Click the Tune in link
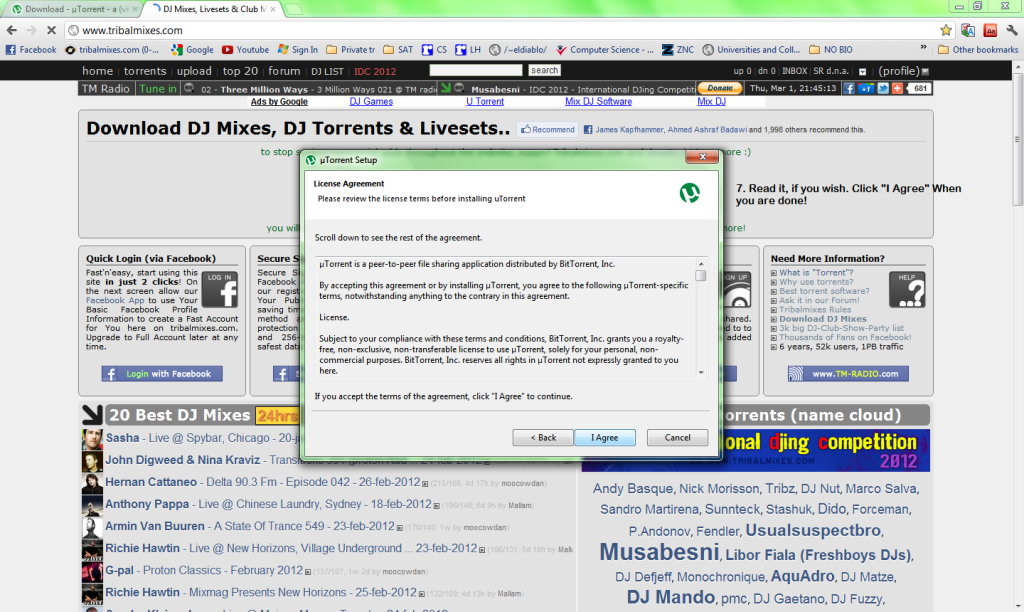Image resolution: width=1024 pixels, height=612 pixels. 157,89
